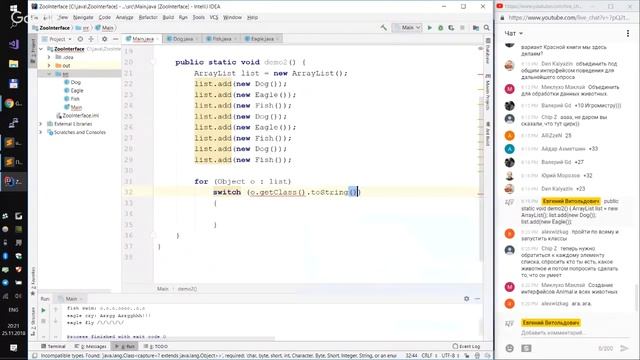640x360 pixels.
Task: Hide the Run panel with minus icon
Action: [478, 299]
